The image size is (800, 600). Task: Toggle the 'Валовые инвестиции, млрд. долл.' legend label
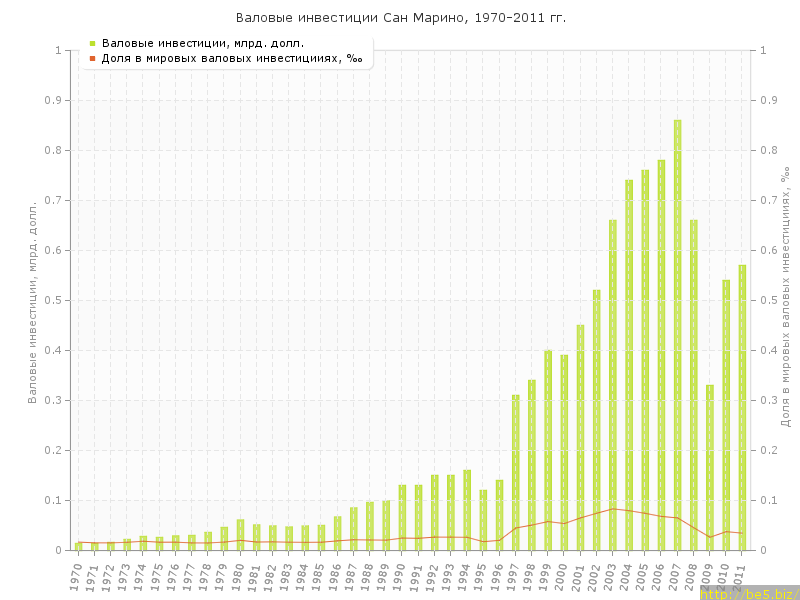pos(202,43)
